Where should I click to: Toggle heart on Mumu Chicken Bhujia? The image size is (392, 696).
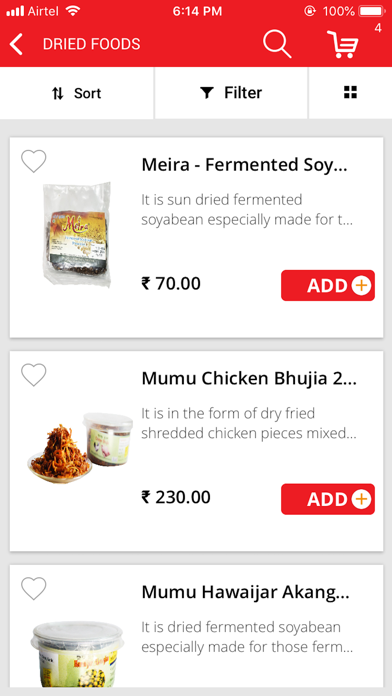point(34,375)
